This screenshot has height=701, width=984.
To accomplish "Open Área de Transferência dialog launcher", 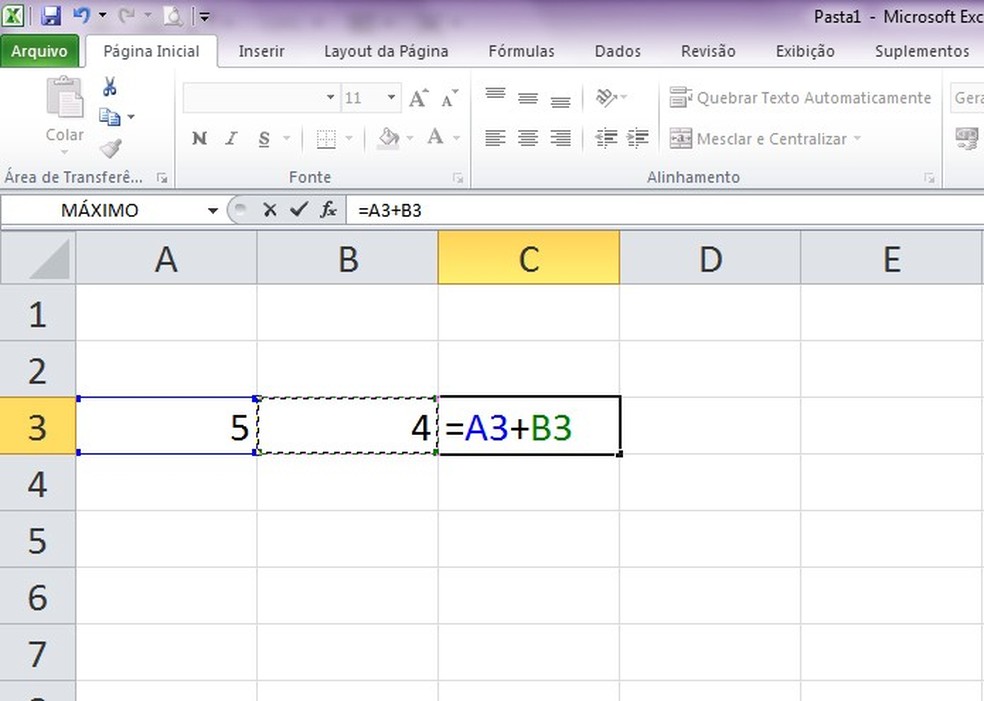I will (x=162, y=178).
